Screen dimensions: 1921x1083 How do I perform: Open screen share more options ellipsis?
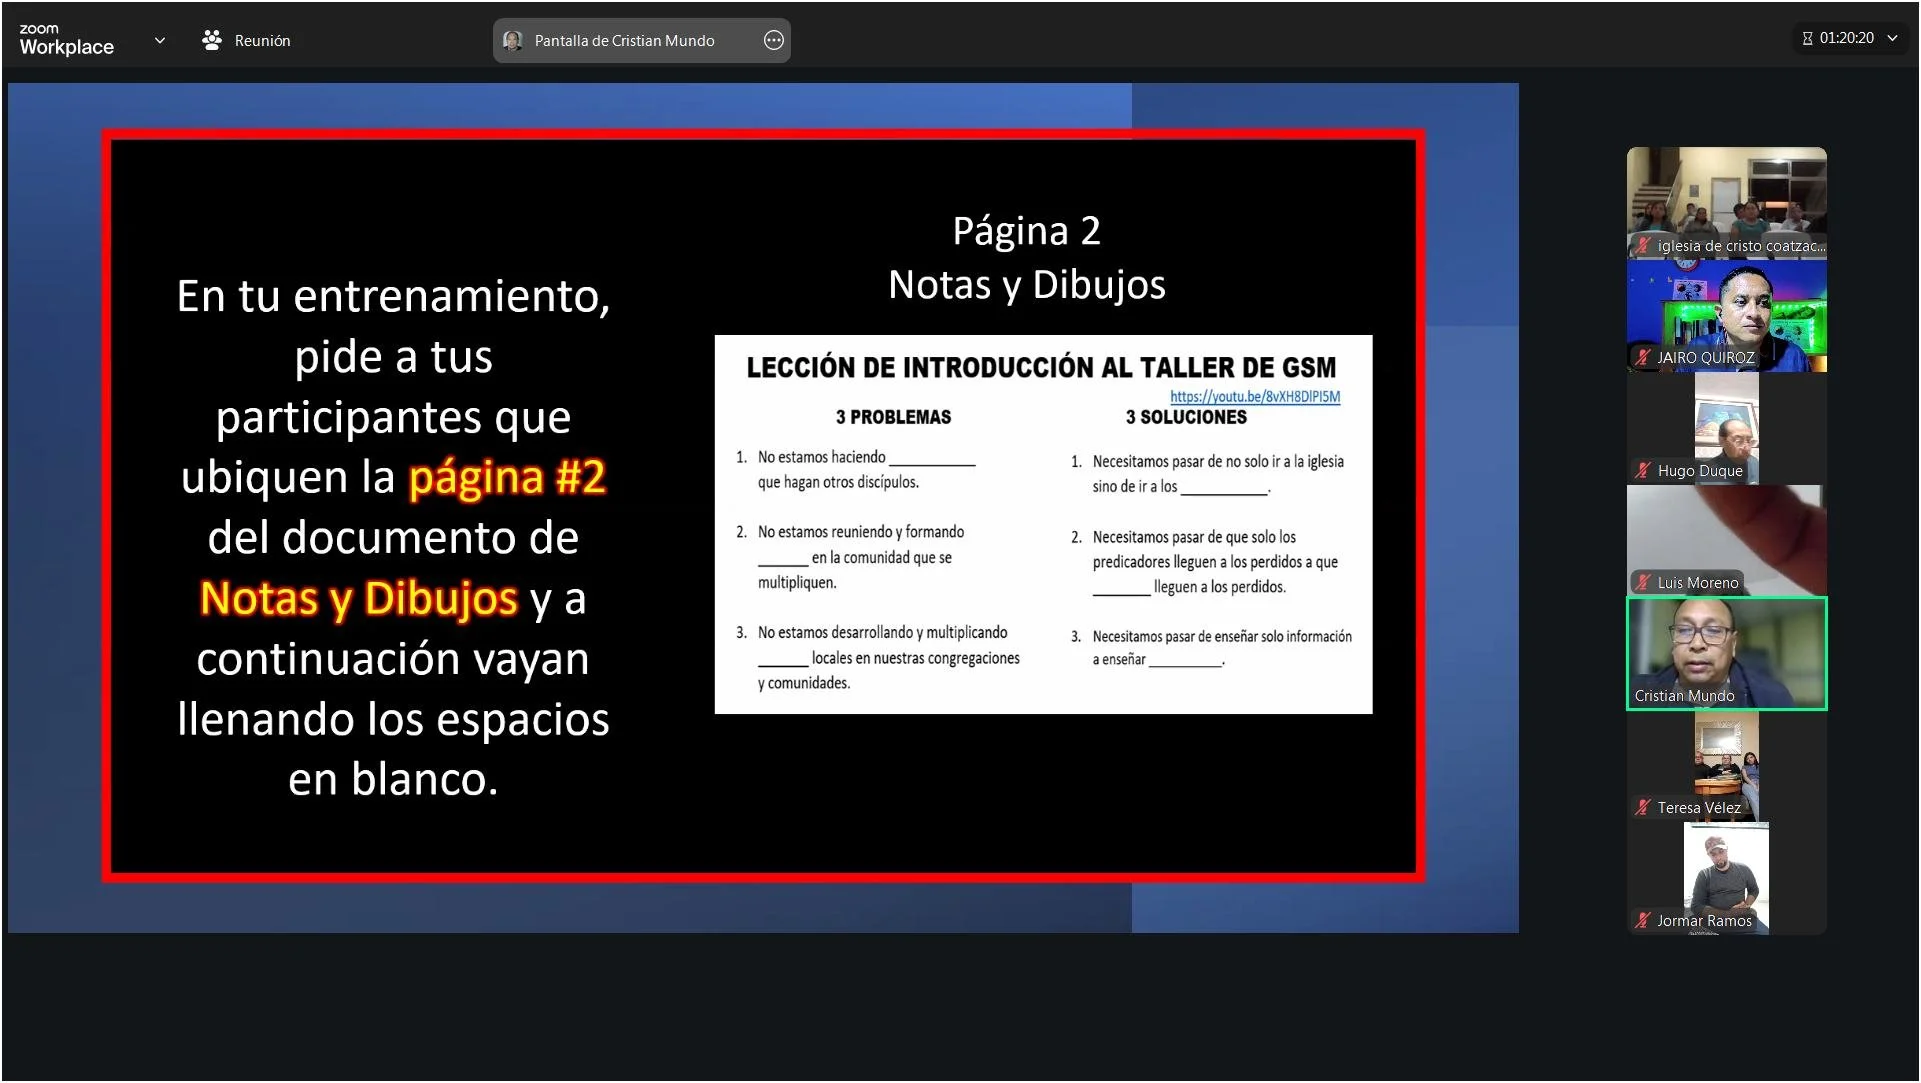coord(773,40)
